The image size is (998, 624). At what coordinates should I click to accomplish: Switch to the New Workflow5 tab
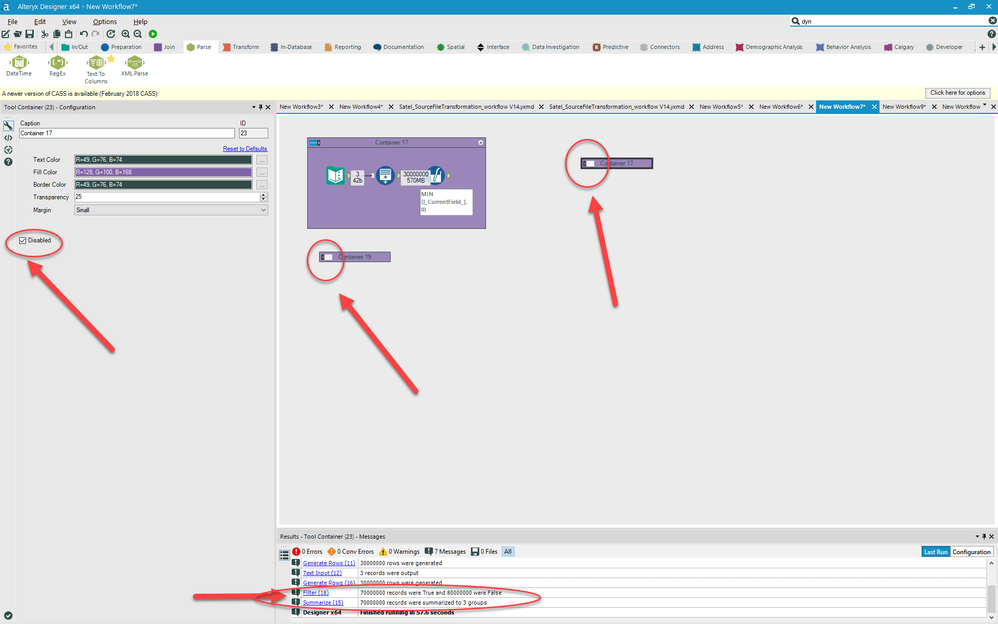(720, 107)
